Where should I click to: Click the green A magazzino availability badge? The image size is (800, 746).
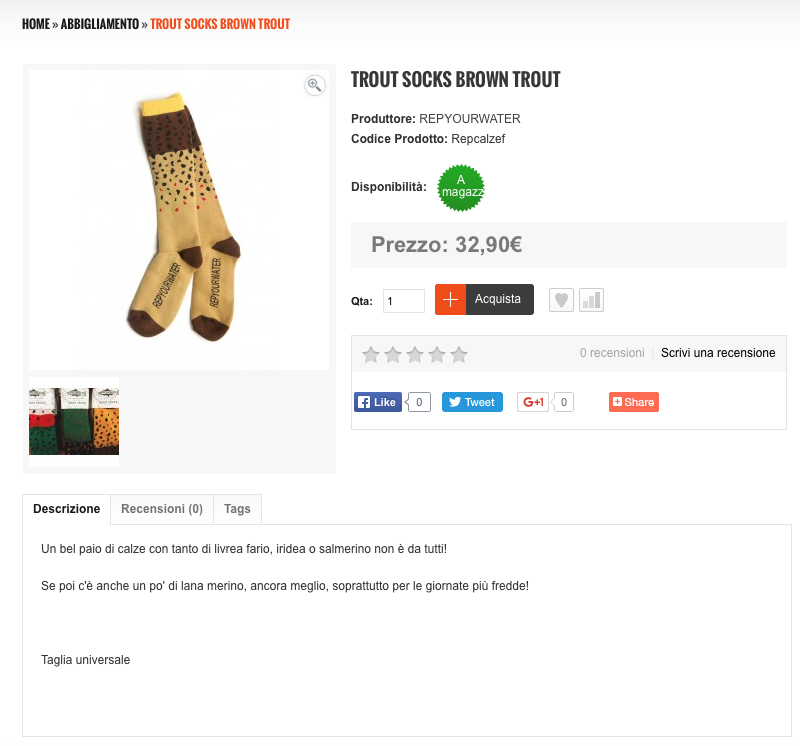coord(461,188)
